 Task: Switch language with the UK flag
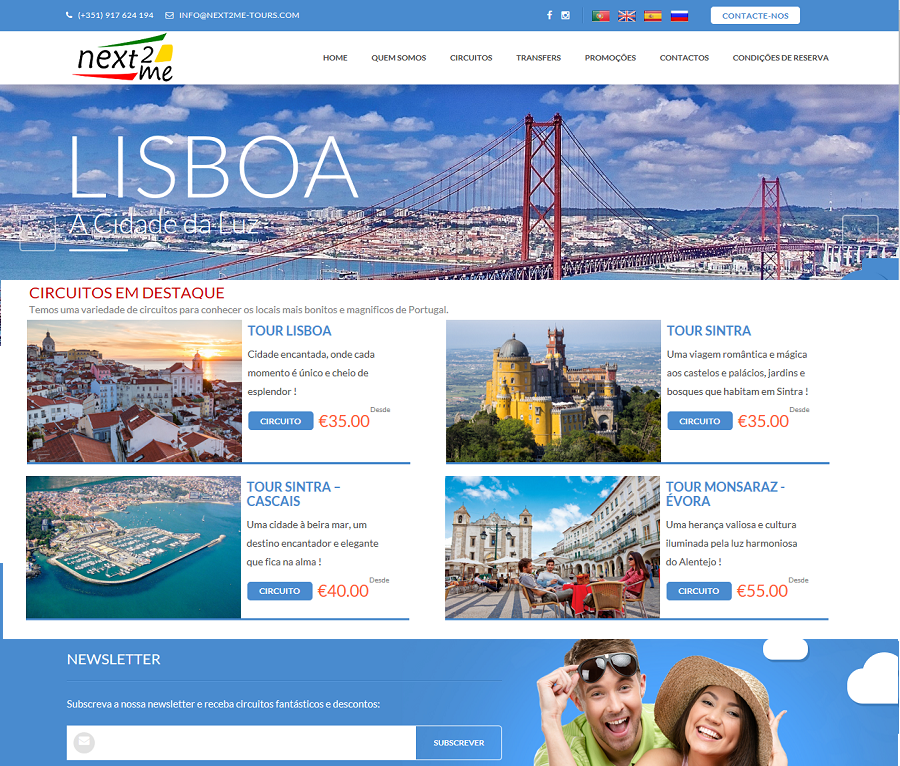627,15
